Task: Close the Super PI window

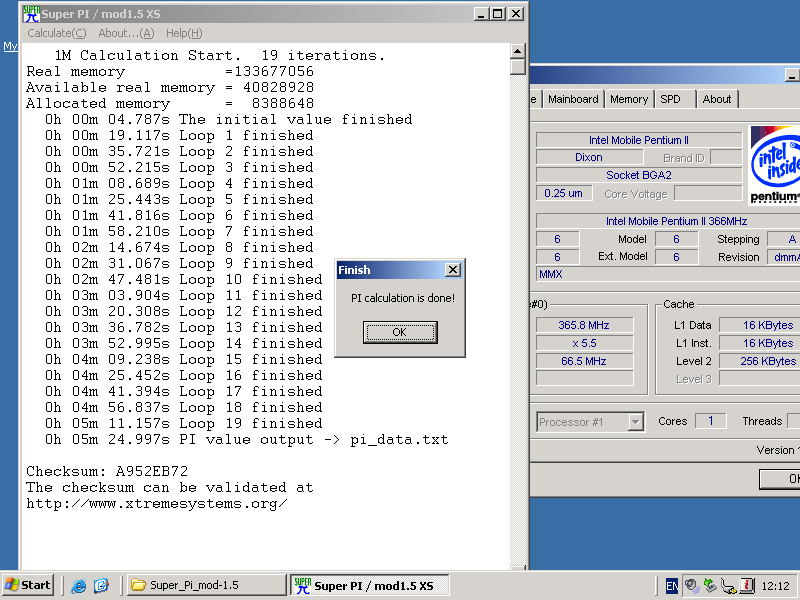Action: (x=516, y=14)
